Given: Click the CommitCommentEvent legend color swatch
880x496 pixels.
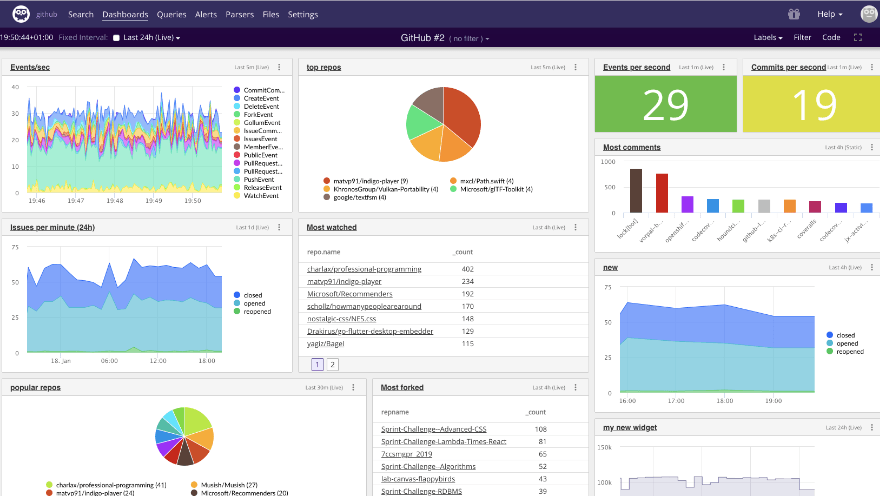Looking at the screenshot, I should (236, 90).
